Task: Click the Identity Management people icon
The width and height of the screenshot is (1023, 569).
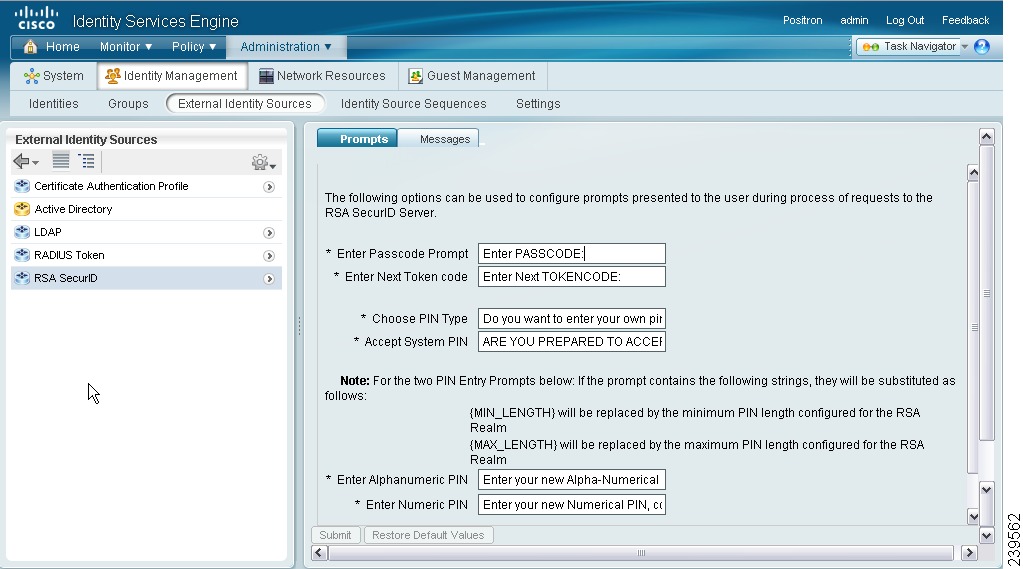Action: (x=113, y=76)
